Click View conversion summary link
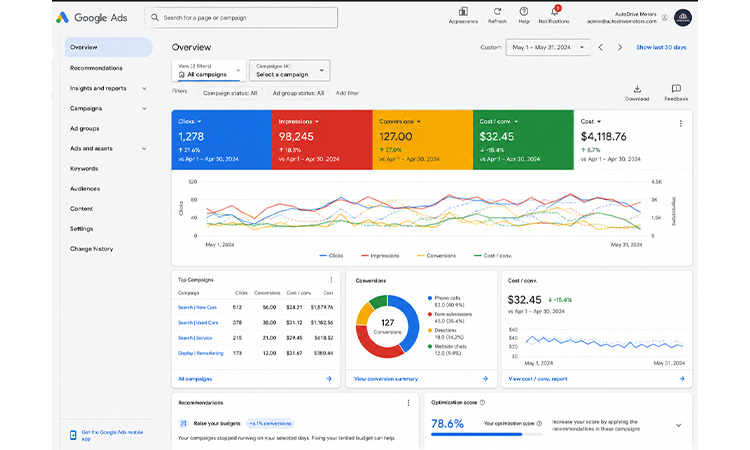The image size is (750, 450). coord(386,379)
